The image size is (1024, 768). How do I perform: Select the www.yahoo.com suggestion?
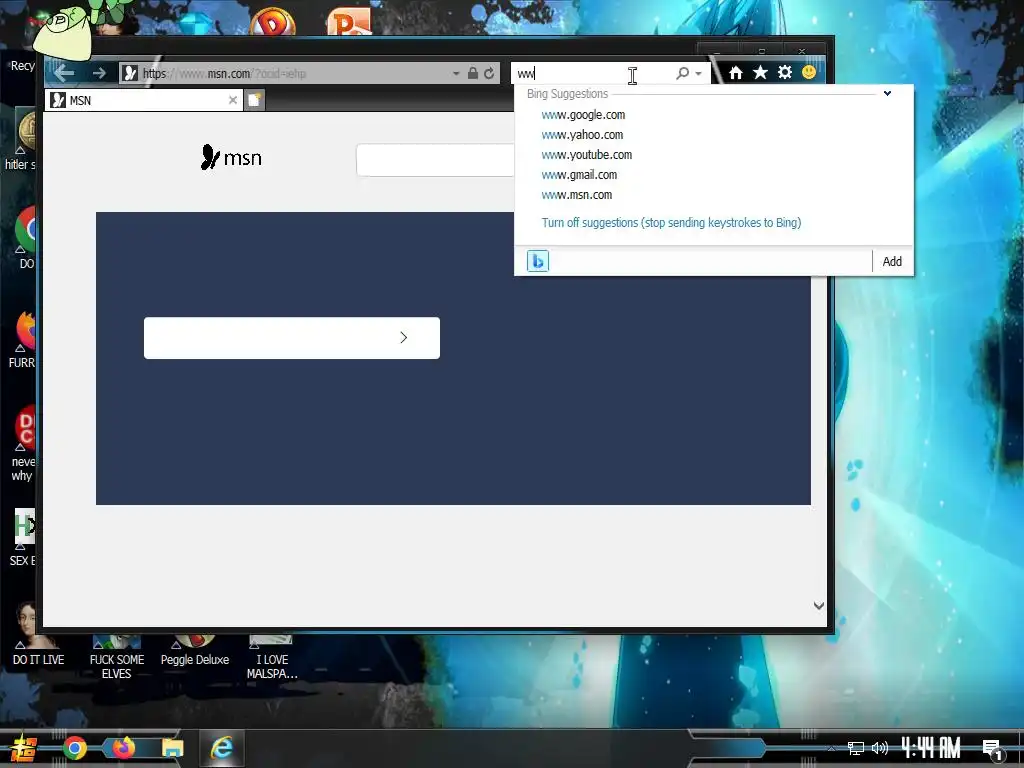tap(582, 135)
